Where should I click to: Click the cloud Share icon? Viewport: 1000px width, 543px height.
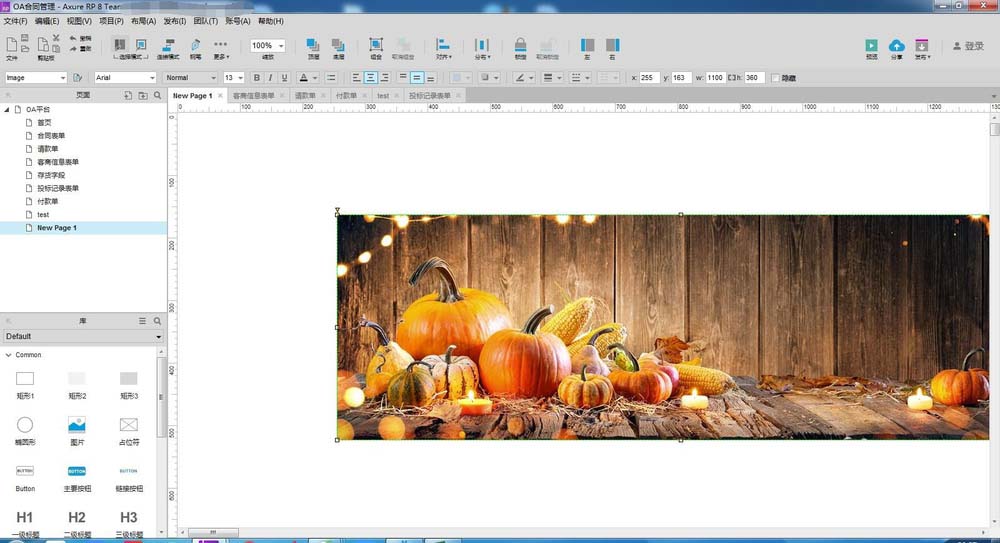coord(896,45)
